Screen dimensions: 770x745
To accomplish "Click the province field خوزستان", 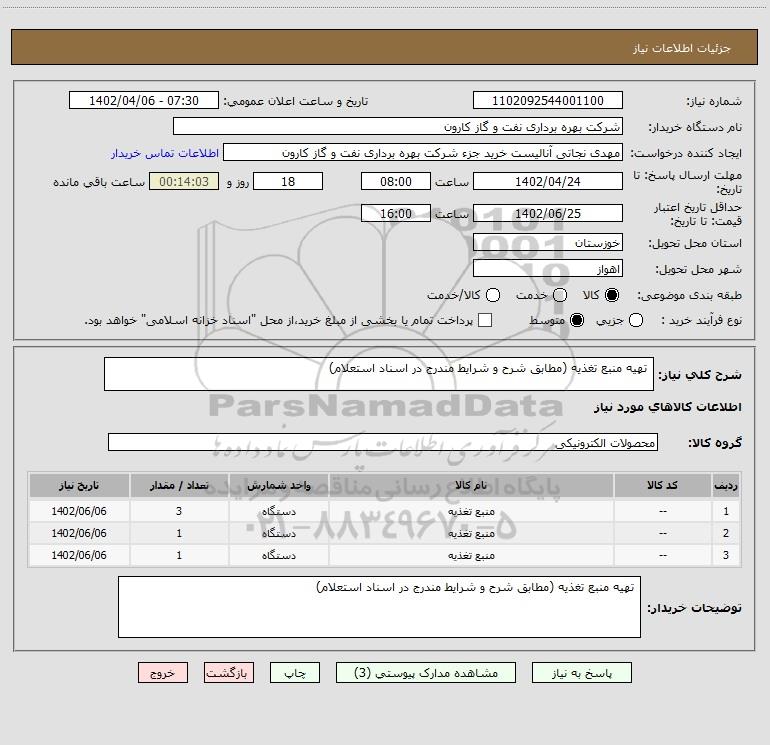I will click(548, 242).
